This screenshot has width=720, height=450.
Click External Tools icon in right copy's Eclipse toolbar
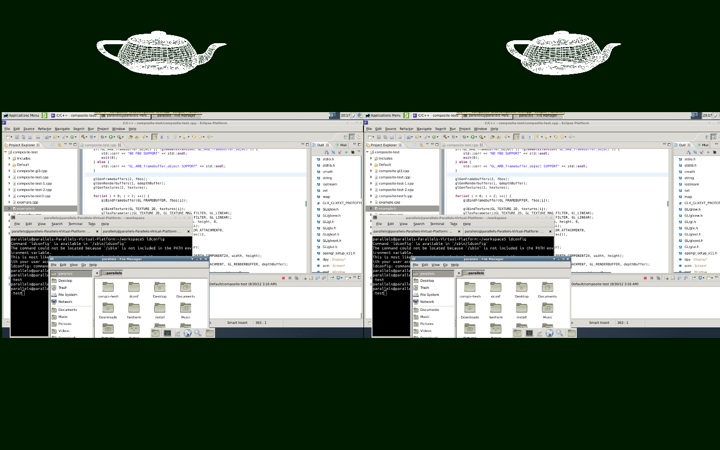pyautogui.click(x=481, y=137)
